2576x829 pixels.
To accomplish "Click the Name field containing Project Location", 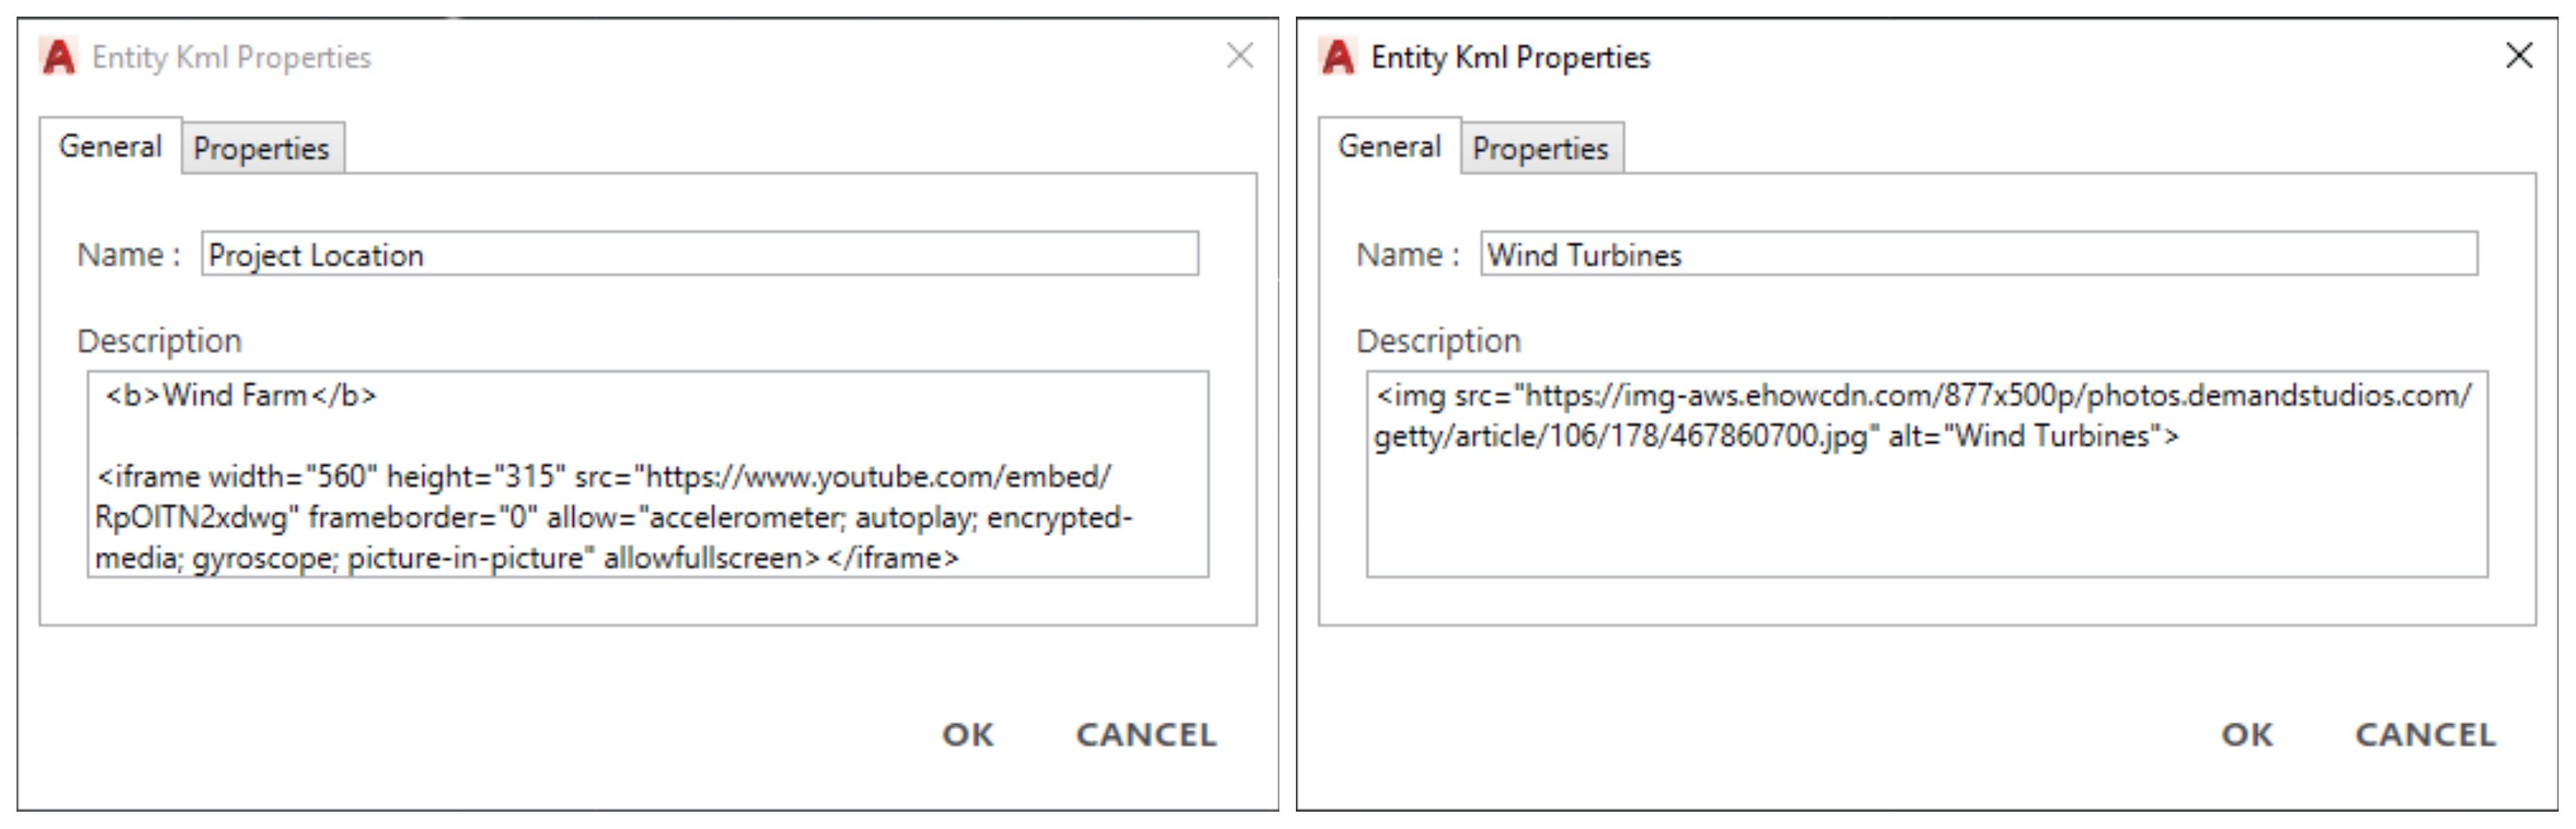I will 700,254.
